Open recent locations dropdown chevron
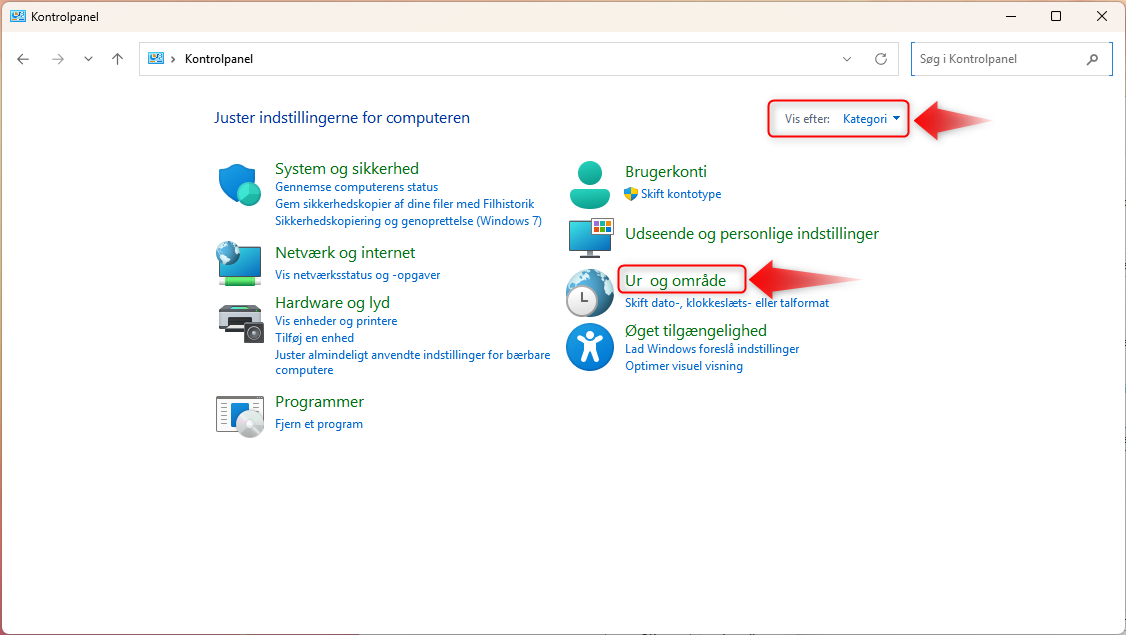The height and width of the screenshot is (635, 1126). pyautogui.click(x=88, y=59)
